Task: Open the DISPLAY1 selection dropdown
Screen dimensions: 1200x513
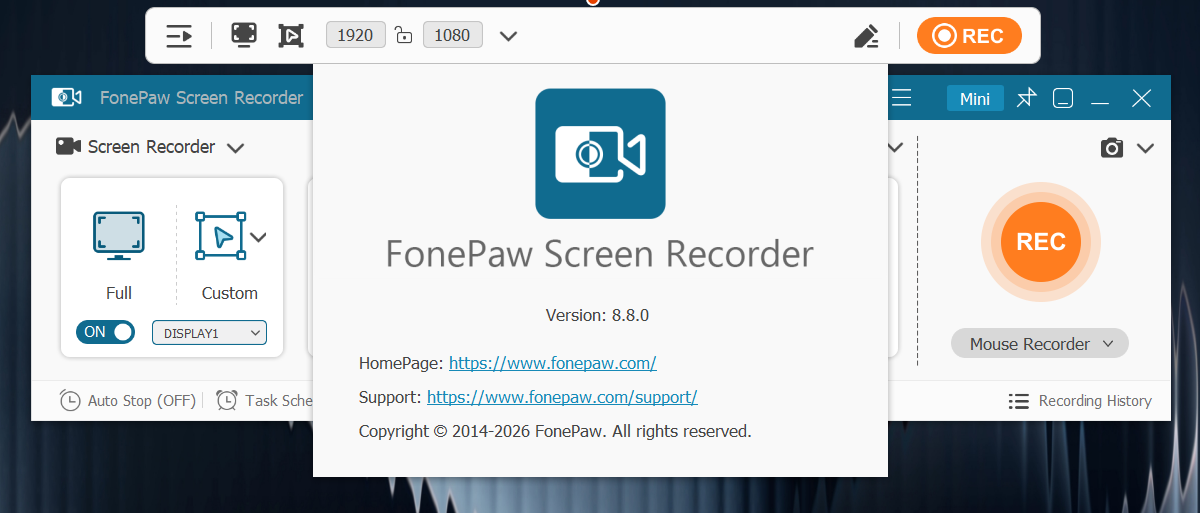Action: (209, 332)
